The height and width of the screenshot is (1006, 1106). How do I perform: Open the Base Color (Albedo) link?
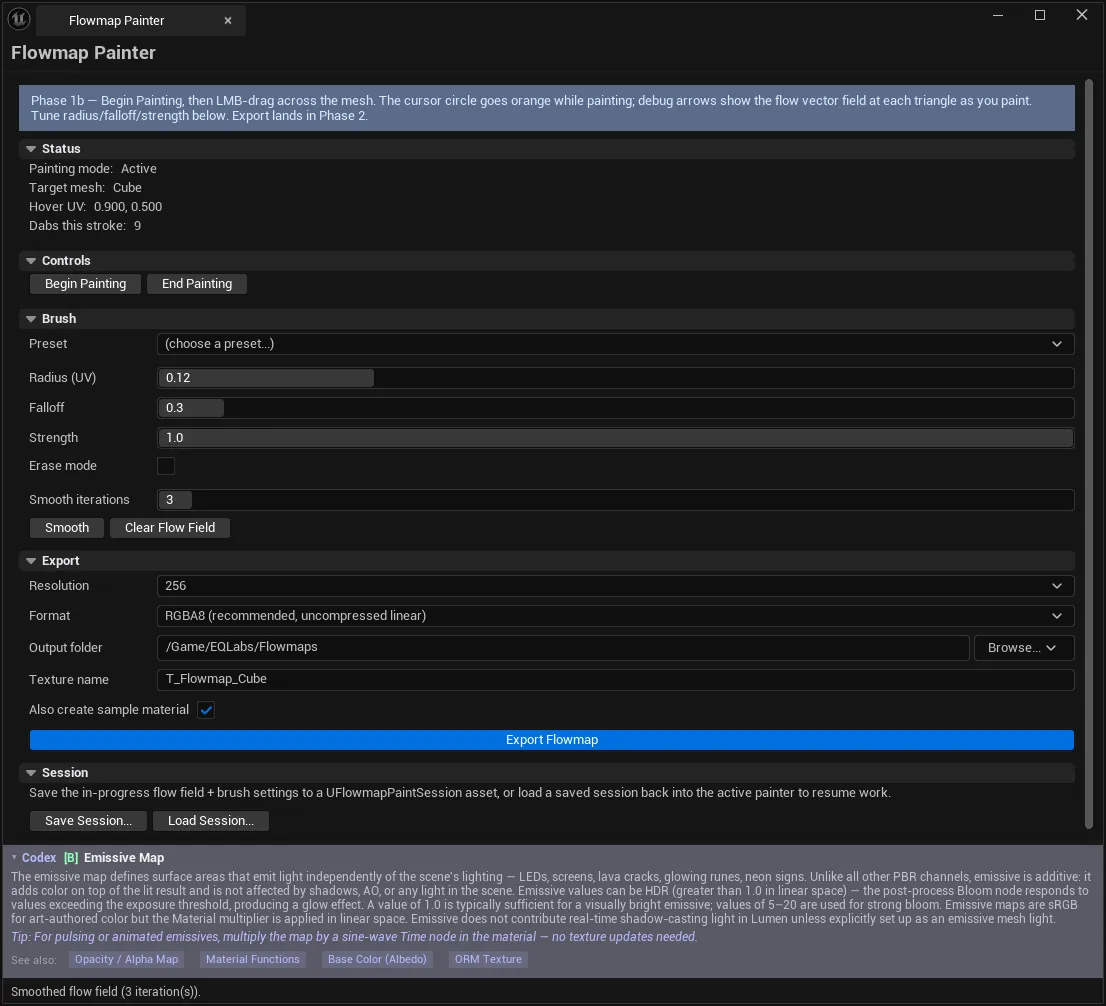[377, 959]
